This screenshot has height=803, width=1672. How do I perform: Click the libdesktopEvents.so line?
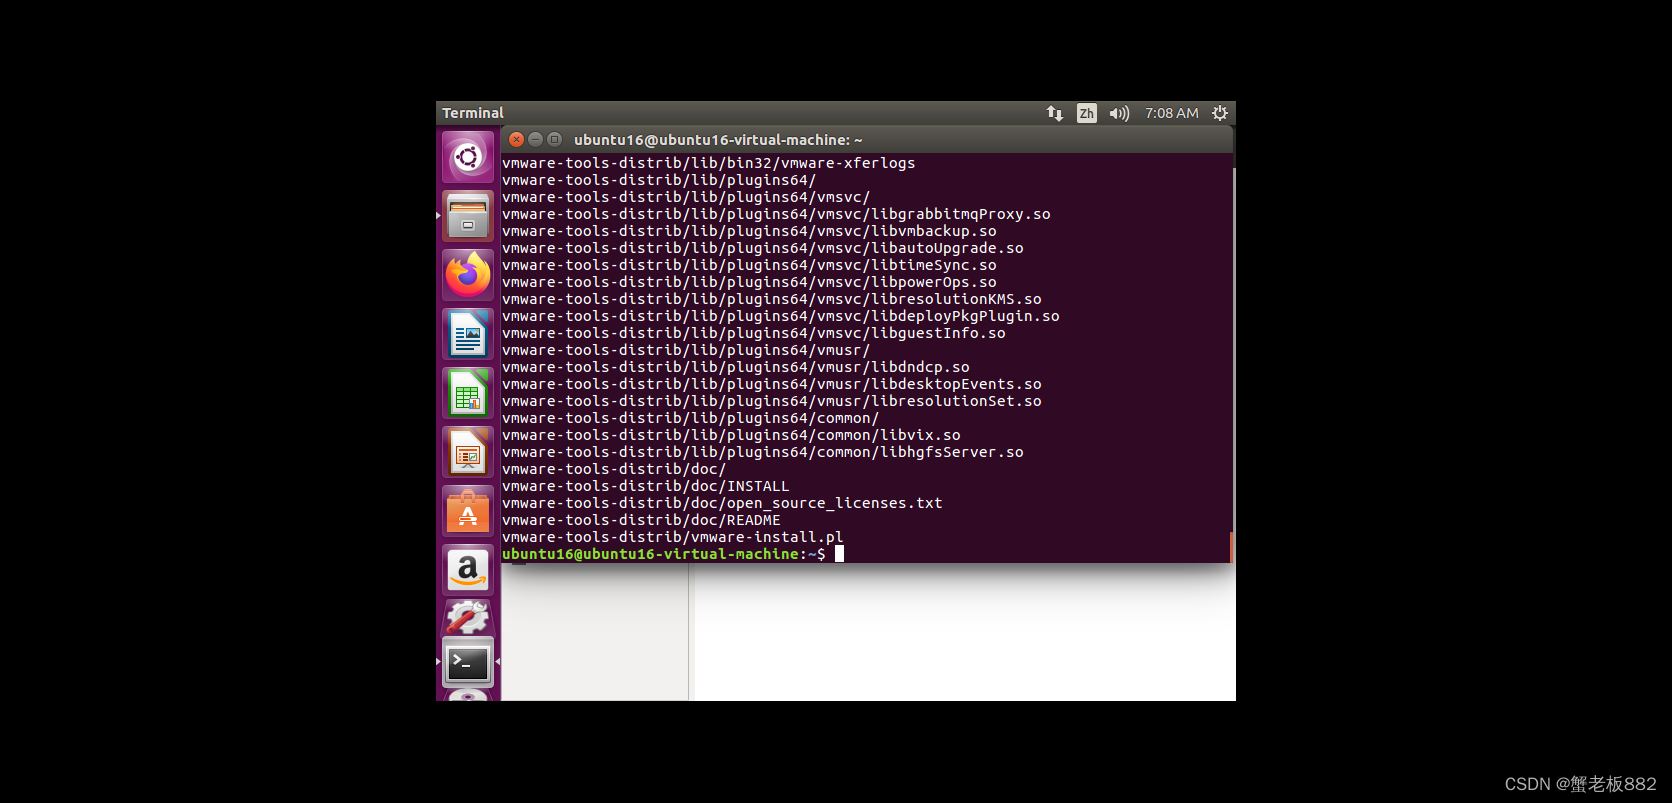[x=772, y=384]
